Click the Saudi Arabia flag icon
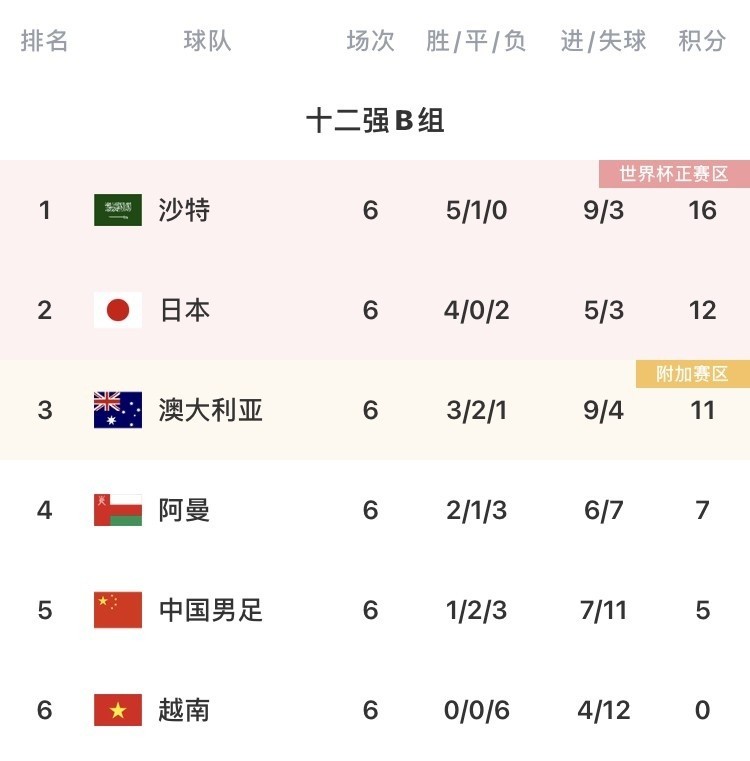The height and width of the screenshot is (761, 750). [118, 210]
